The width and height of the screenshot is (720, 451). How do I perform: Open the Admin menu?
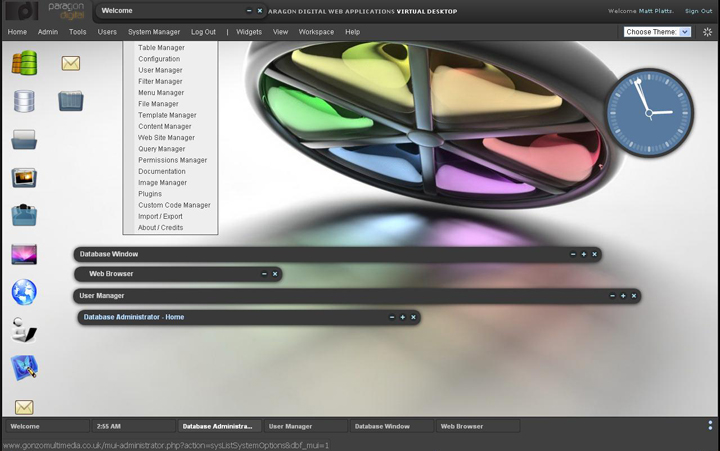coord(48,32)
